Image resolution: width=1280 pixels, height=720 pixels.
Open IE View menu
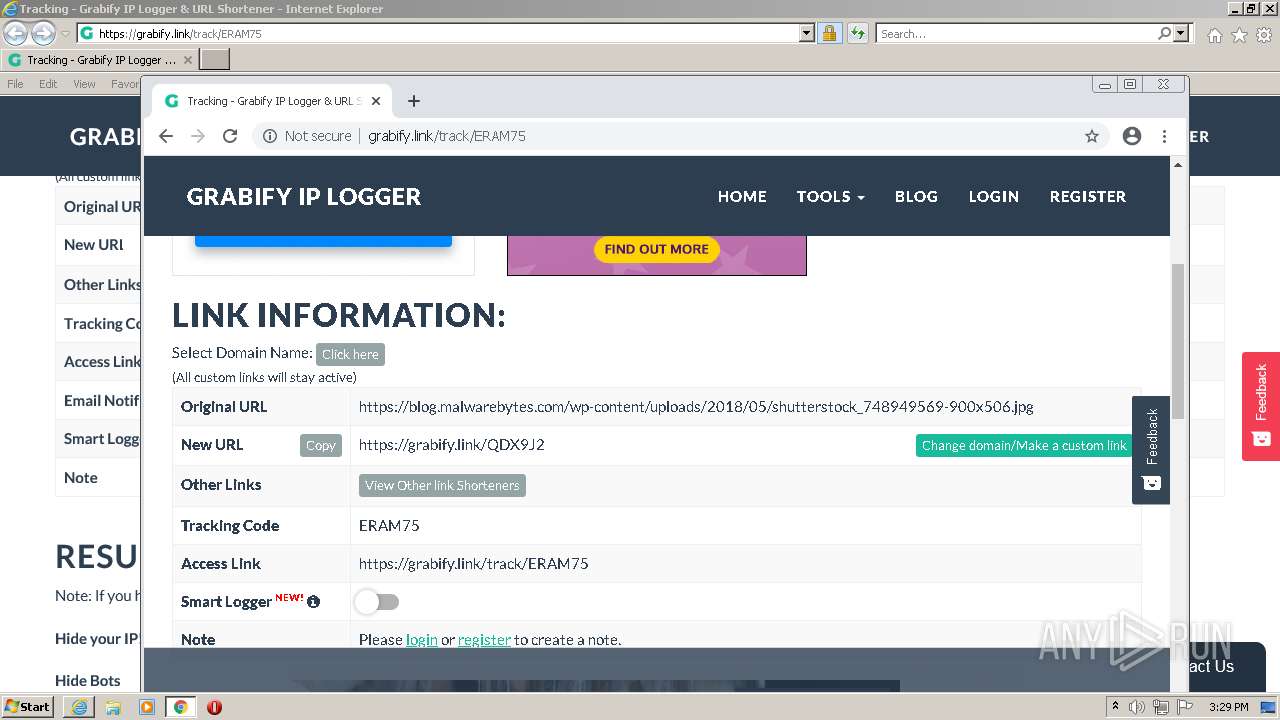(85, 84)
